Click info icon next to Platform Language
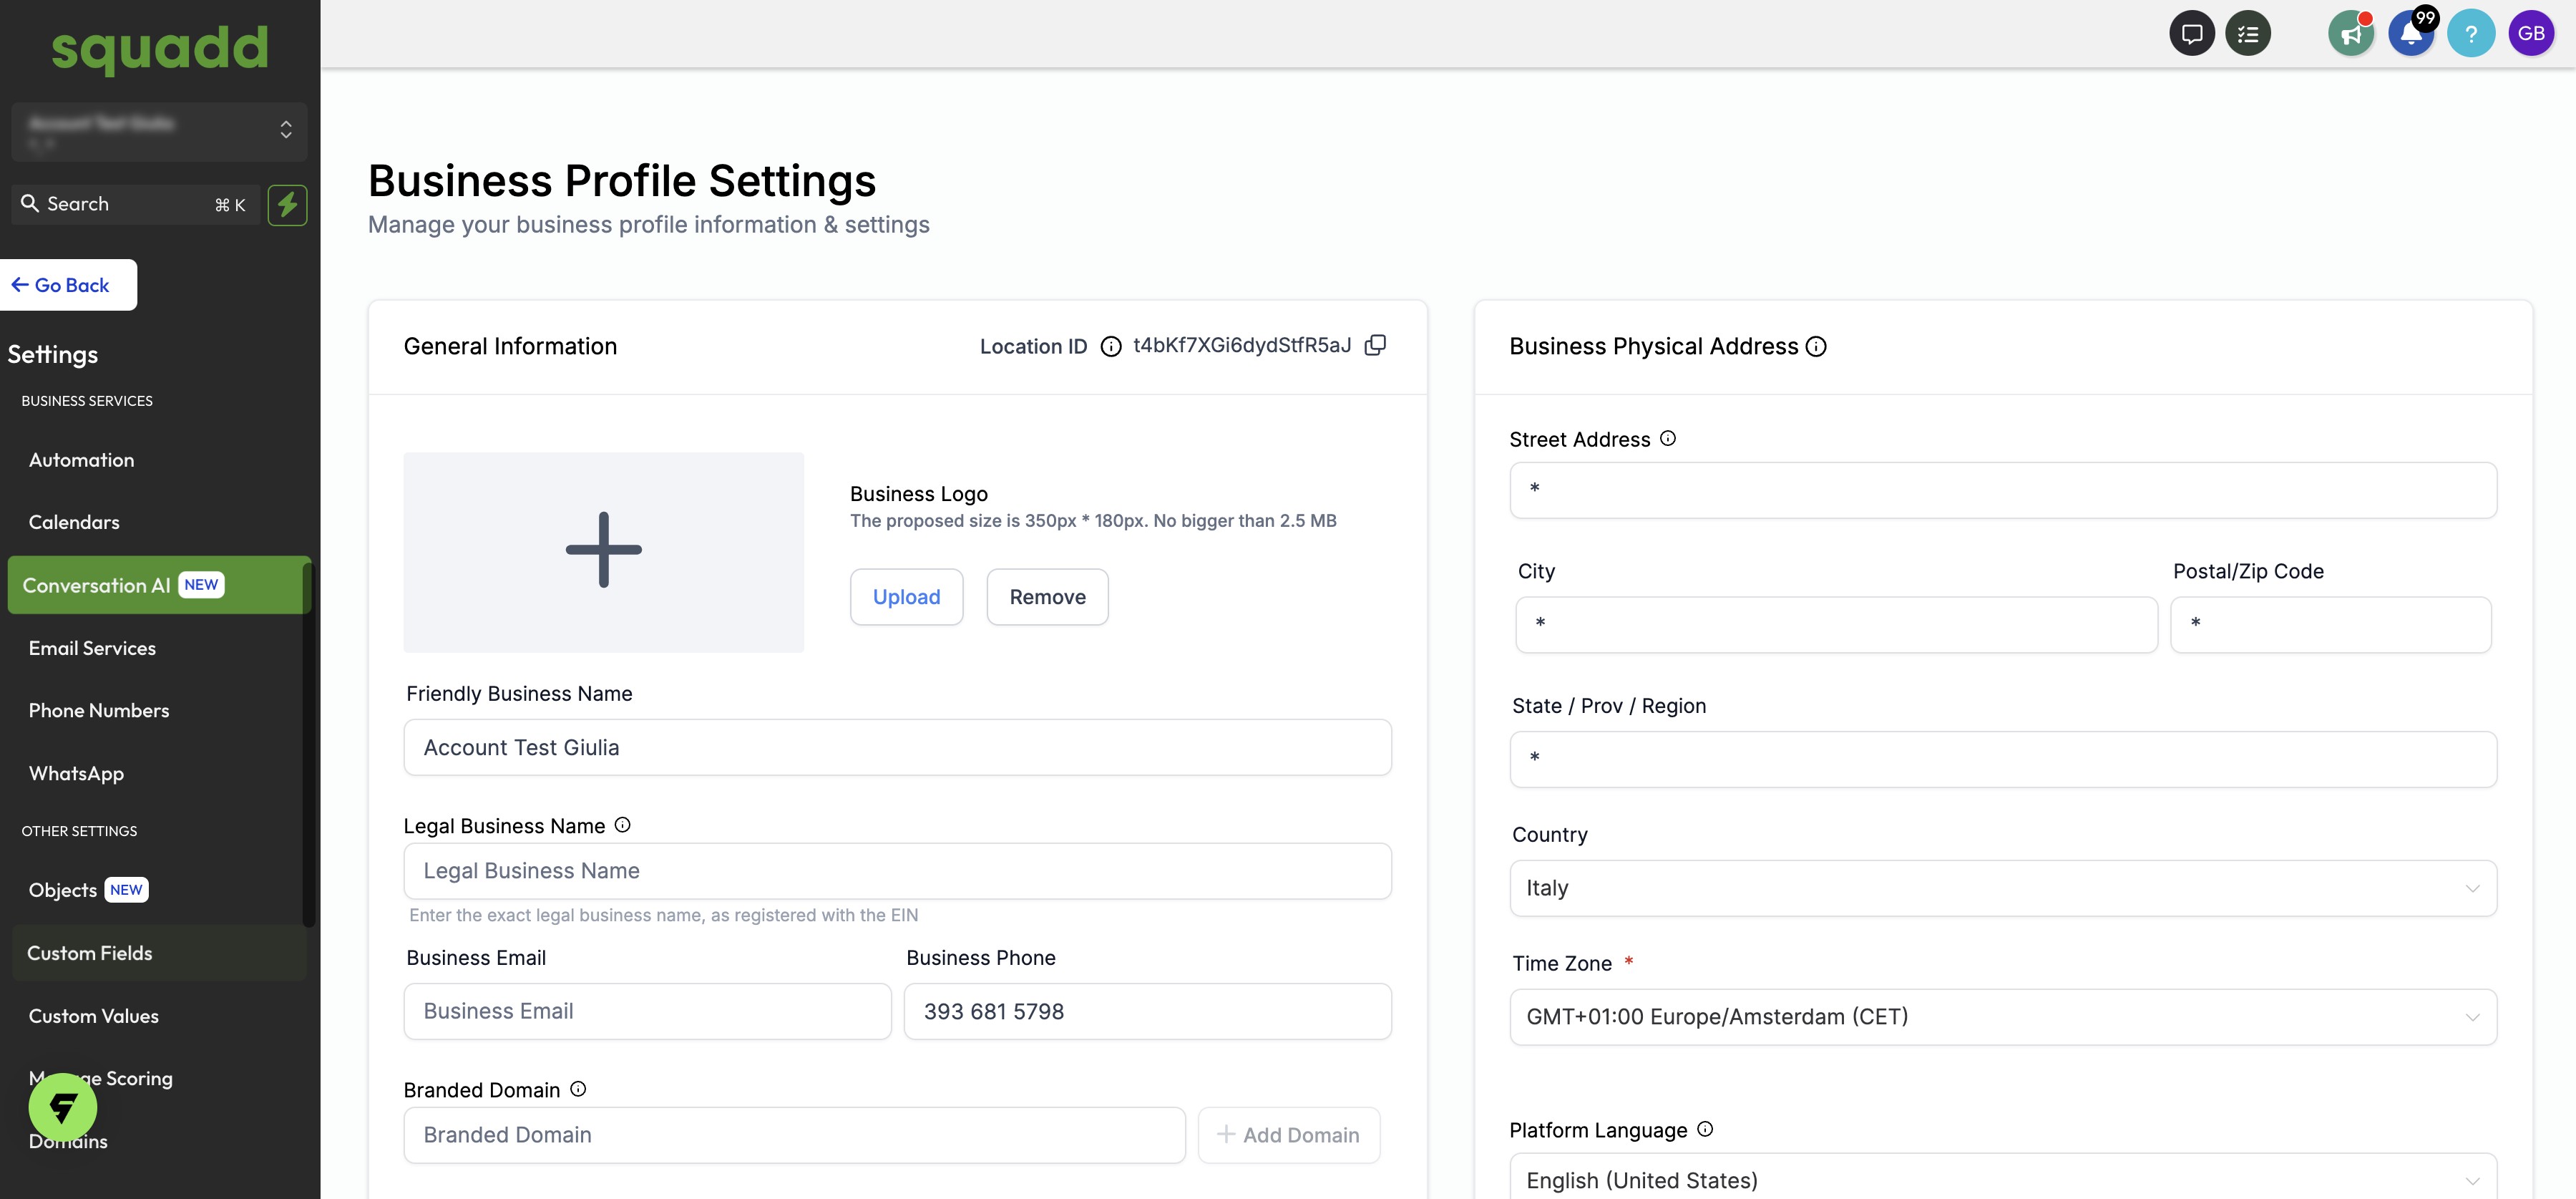Image resolution: width=2576 pixels, height=1199 pixels. (x=1705, y=1129)
